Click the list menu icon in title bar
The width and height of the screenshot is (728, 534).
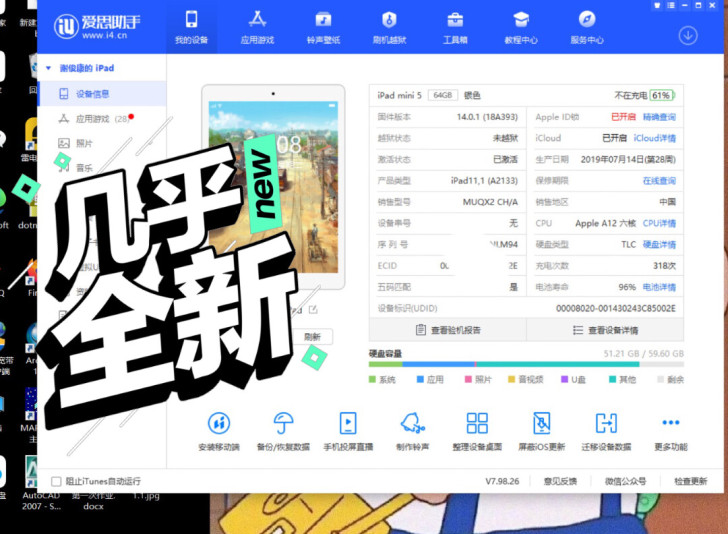click(x=671, y=5)
